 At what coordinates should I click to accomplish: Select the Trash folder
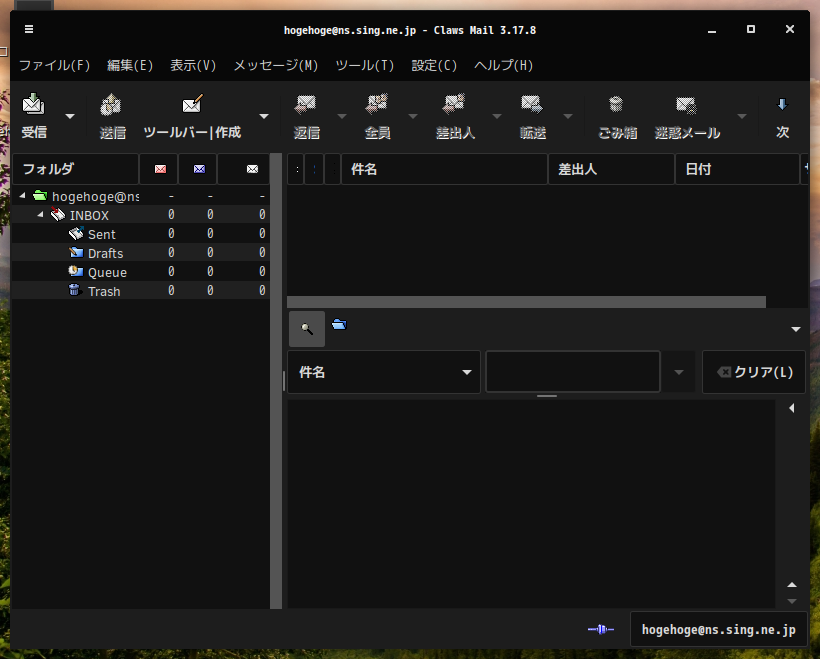[140, 290]
